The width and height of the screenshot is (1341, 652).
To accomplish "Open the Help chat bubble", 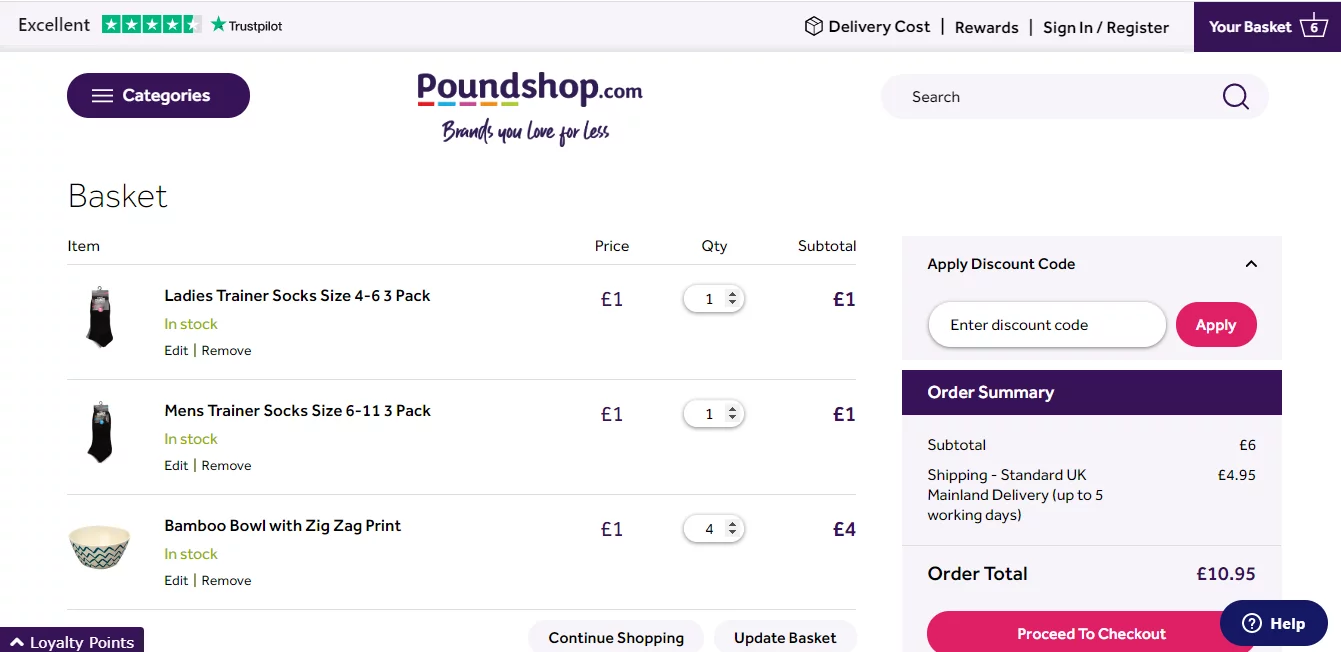I will coord(1274,623).
